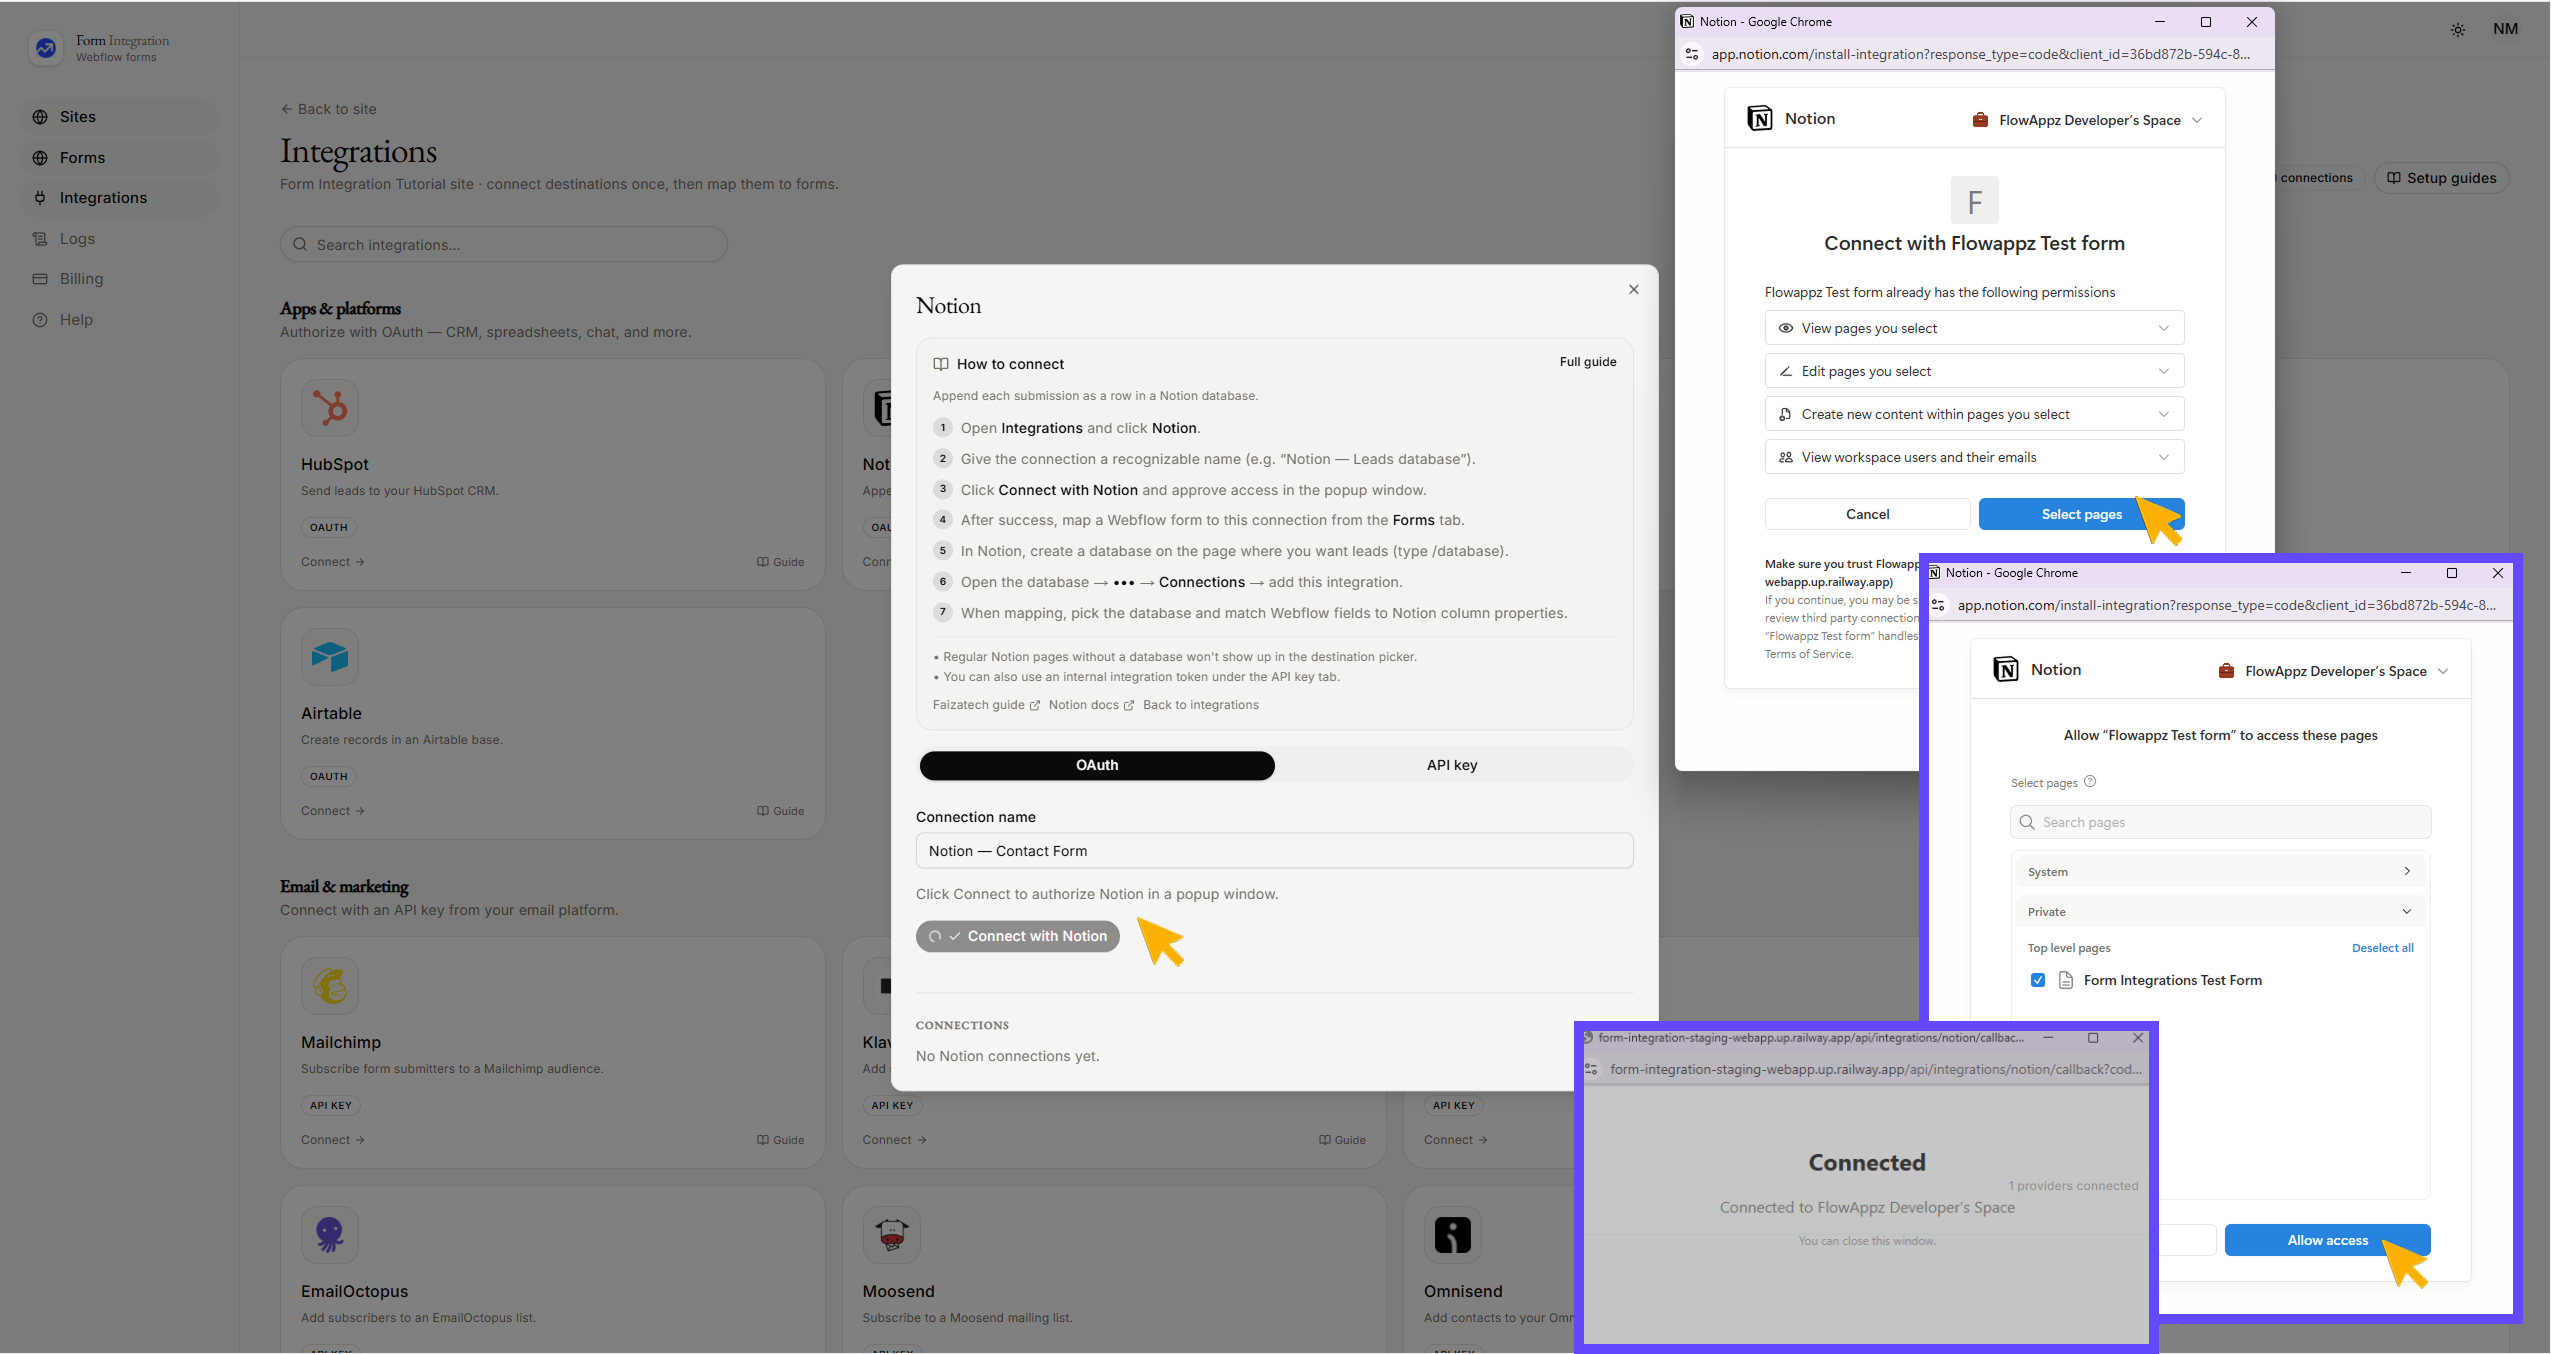
Task: Click the Notion logo in the page picker window
Action: coord(2005,670)
